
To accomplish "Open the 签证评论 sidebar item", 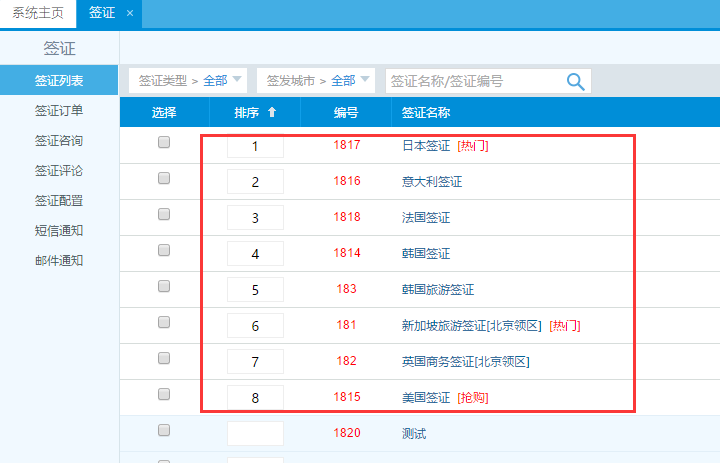I will [x=59, y=170].
